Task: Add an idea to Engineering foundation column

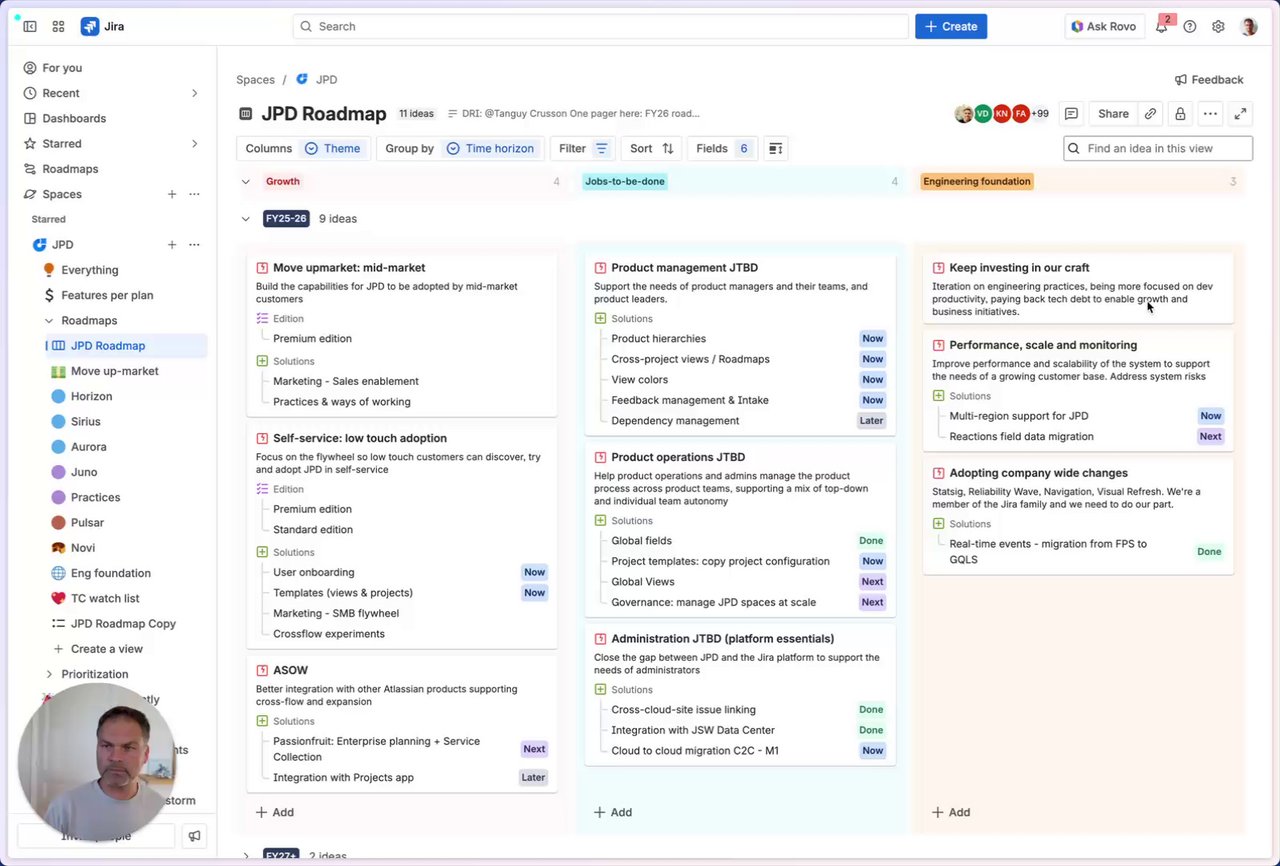Action: (x=950, y=813)
